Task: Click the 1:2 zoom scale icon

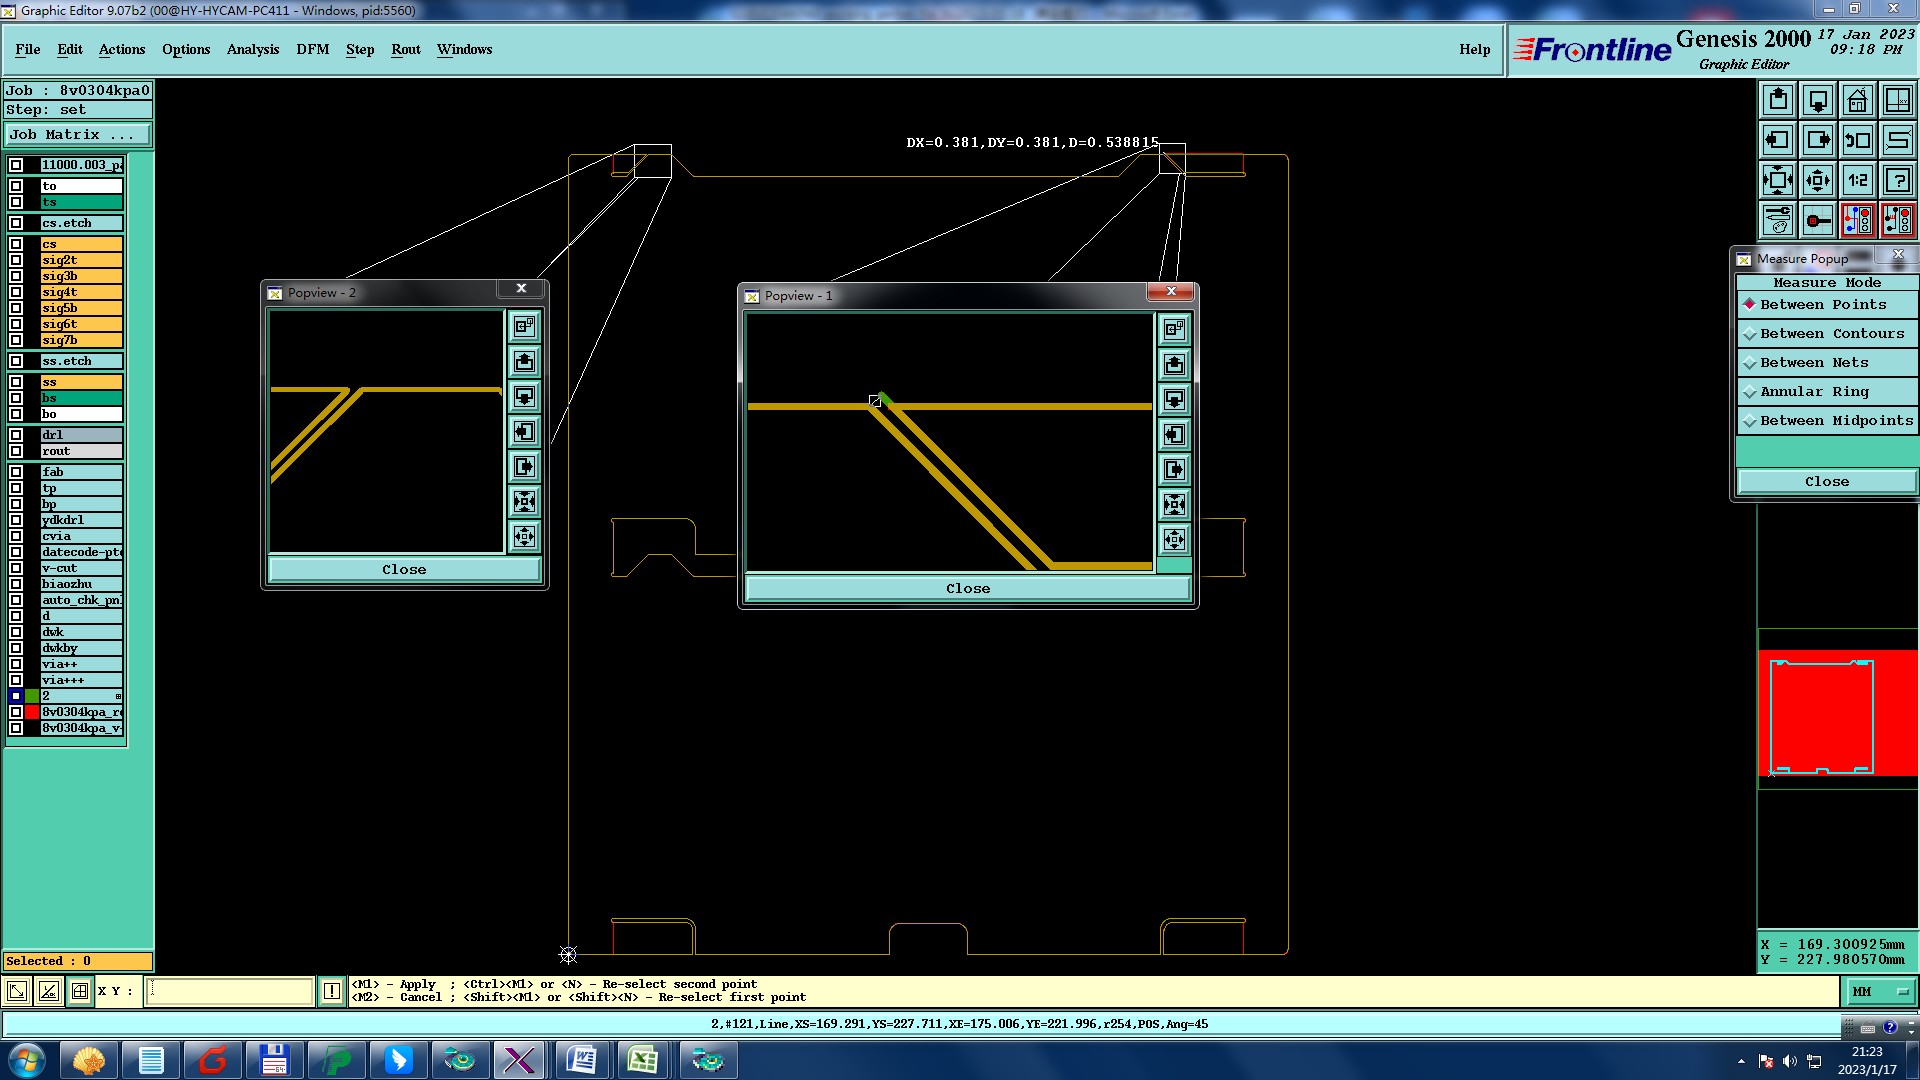Action: click(x=1857, y=180)
